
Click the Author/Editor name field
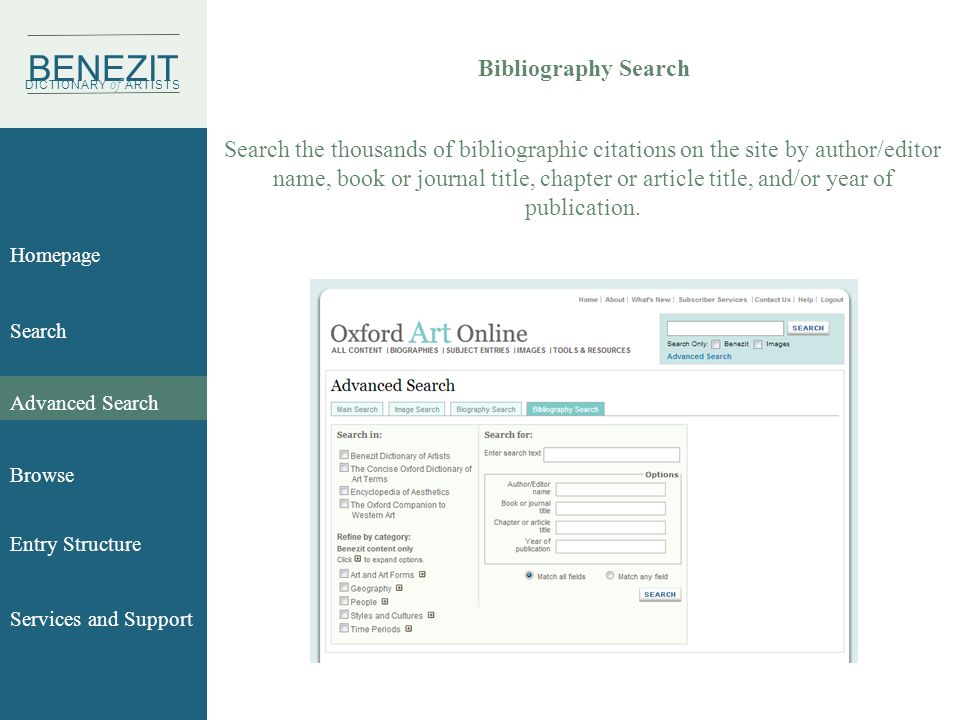[x=610, y=489]
